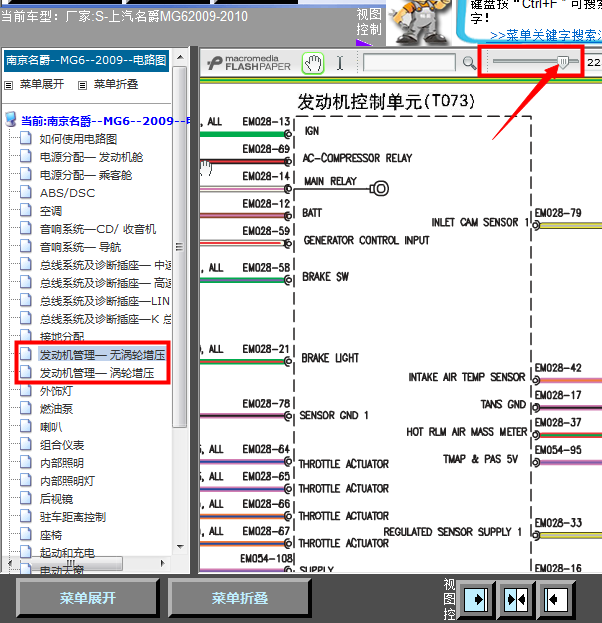
Task: Click the INLET CAM SENSOR 1 label
Action: pyautogui.click(x=480, y=222)
